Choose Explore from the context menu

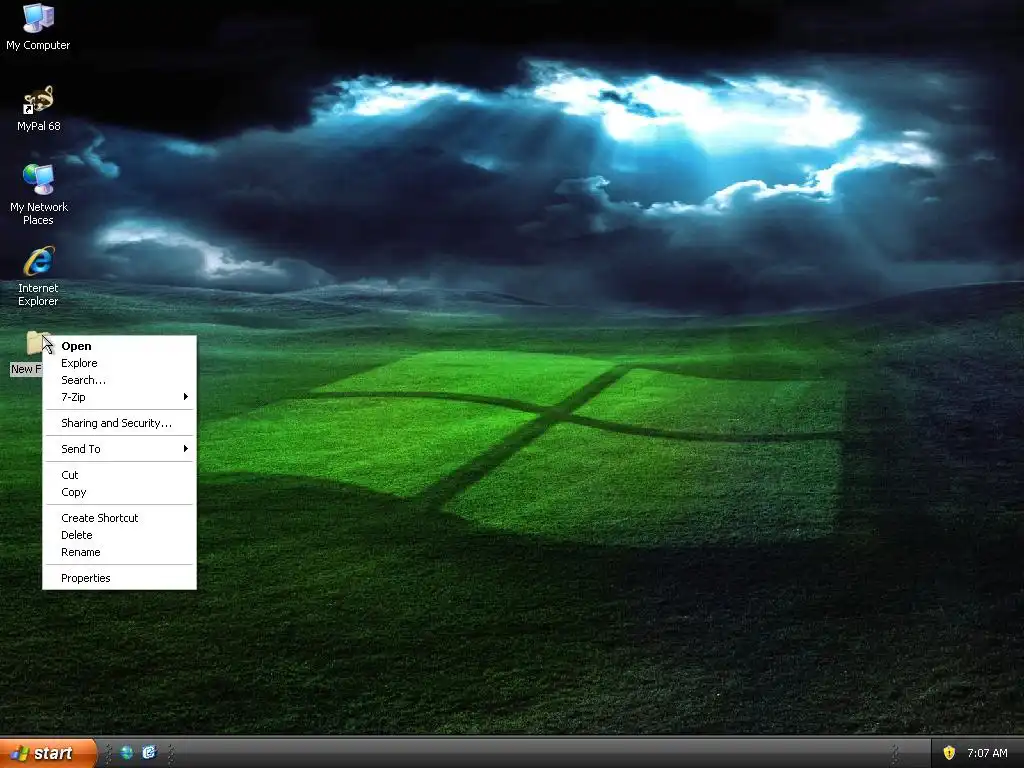[x=120, y=363]
